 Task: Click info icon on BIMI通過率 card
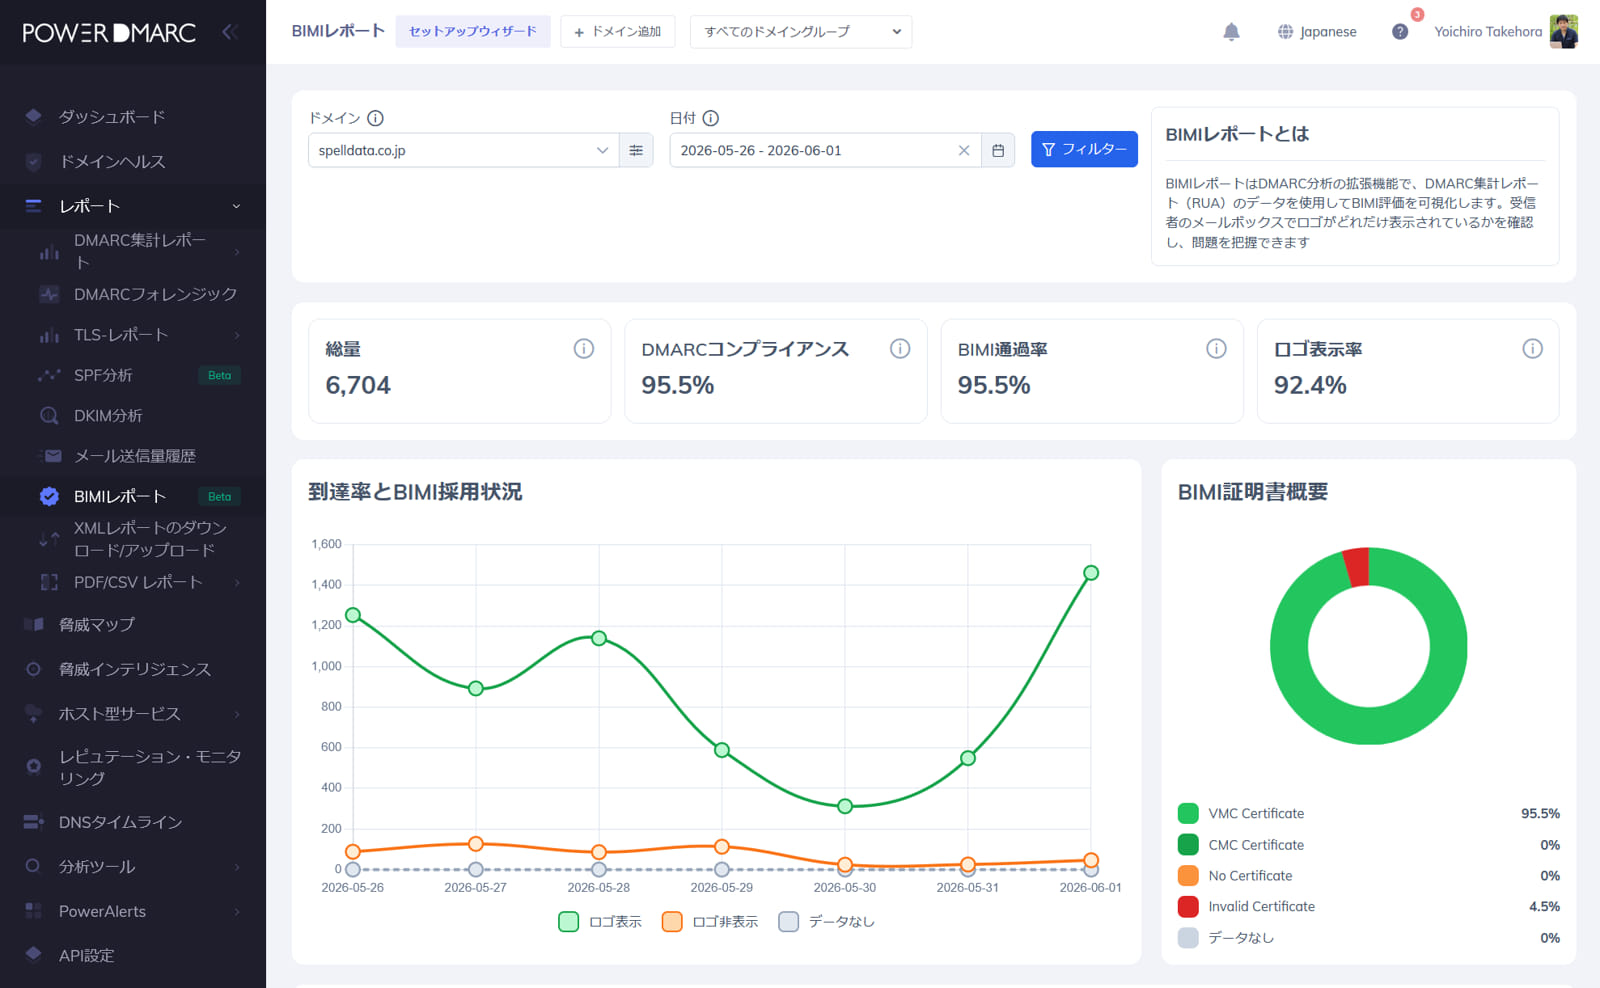pyautogui.click(x=1216, y=348)
